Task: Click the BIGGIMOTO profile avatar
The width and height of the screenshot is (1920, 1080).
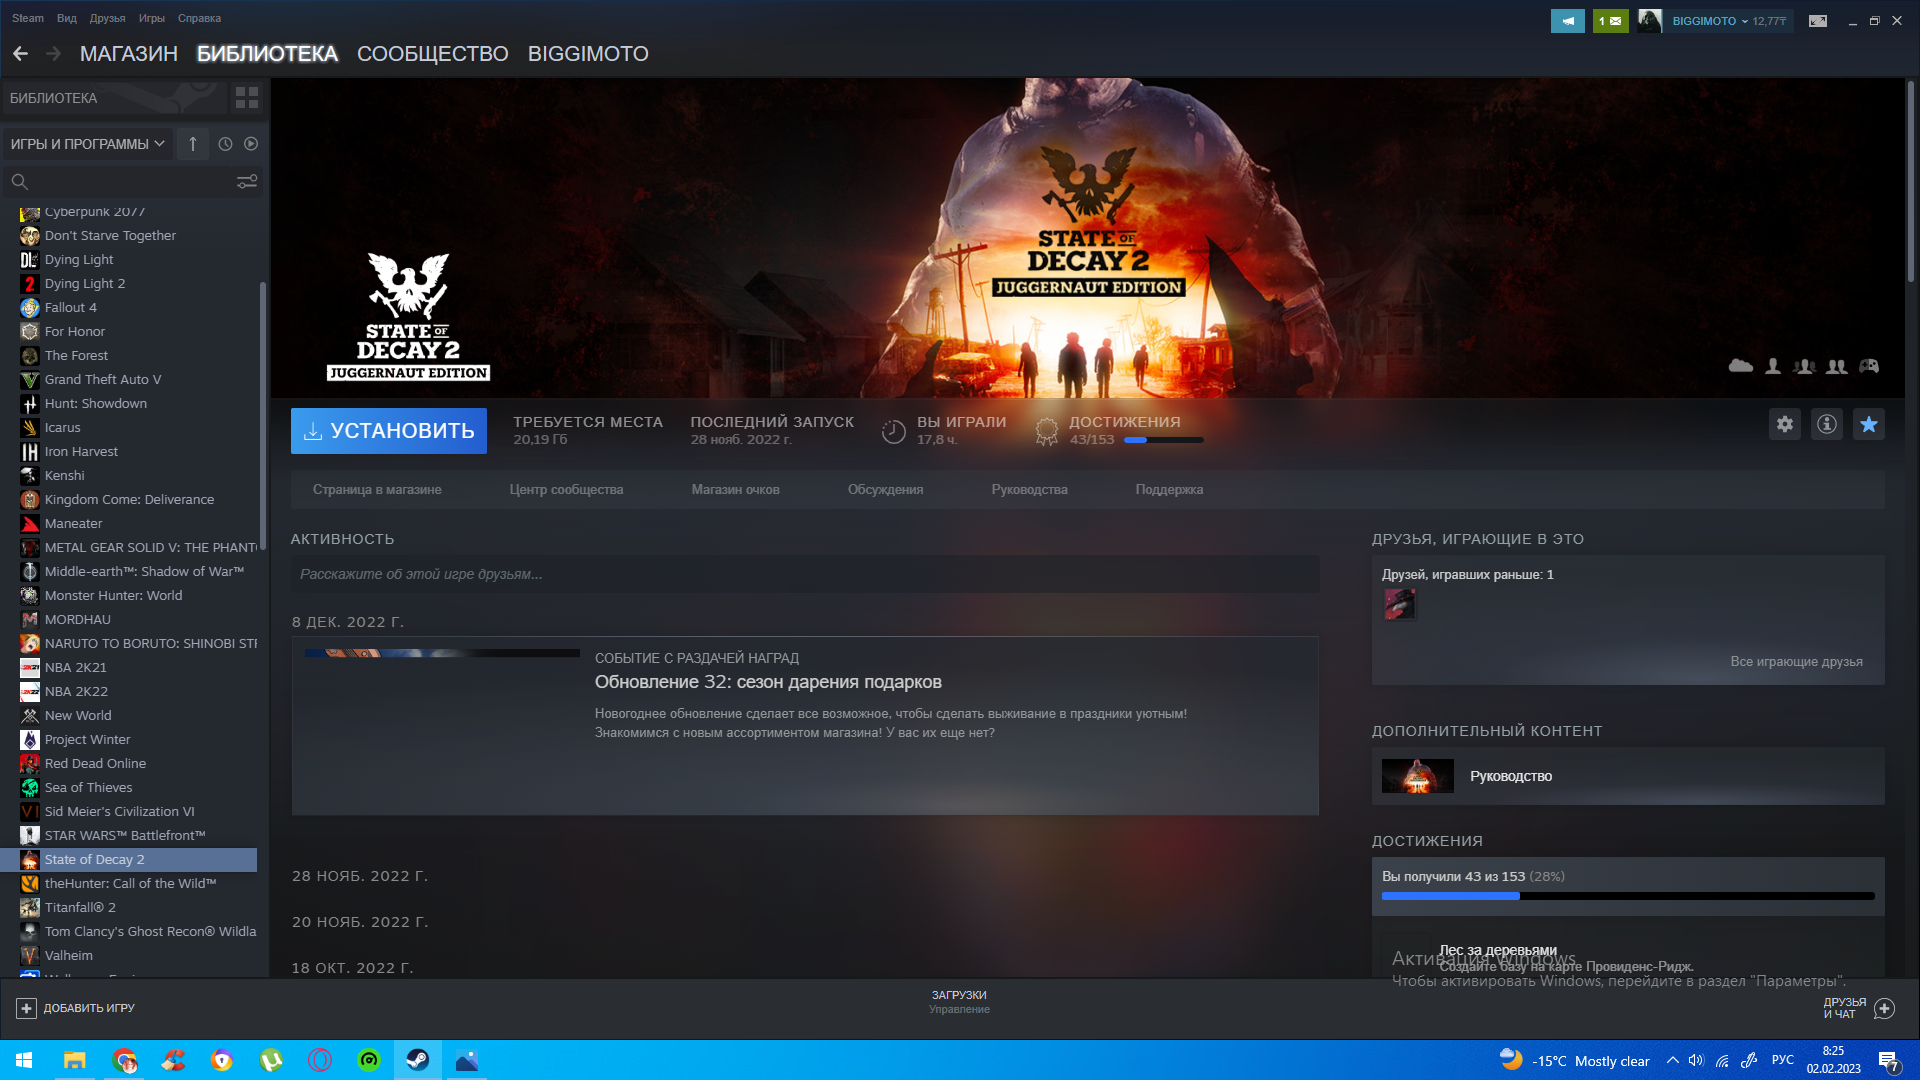Action: click(1649, 21)
